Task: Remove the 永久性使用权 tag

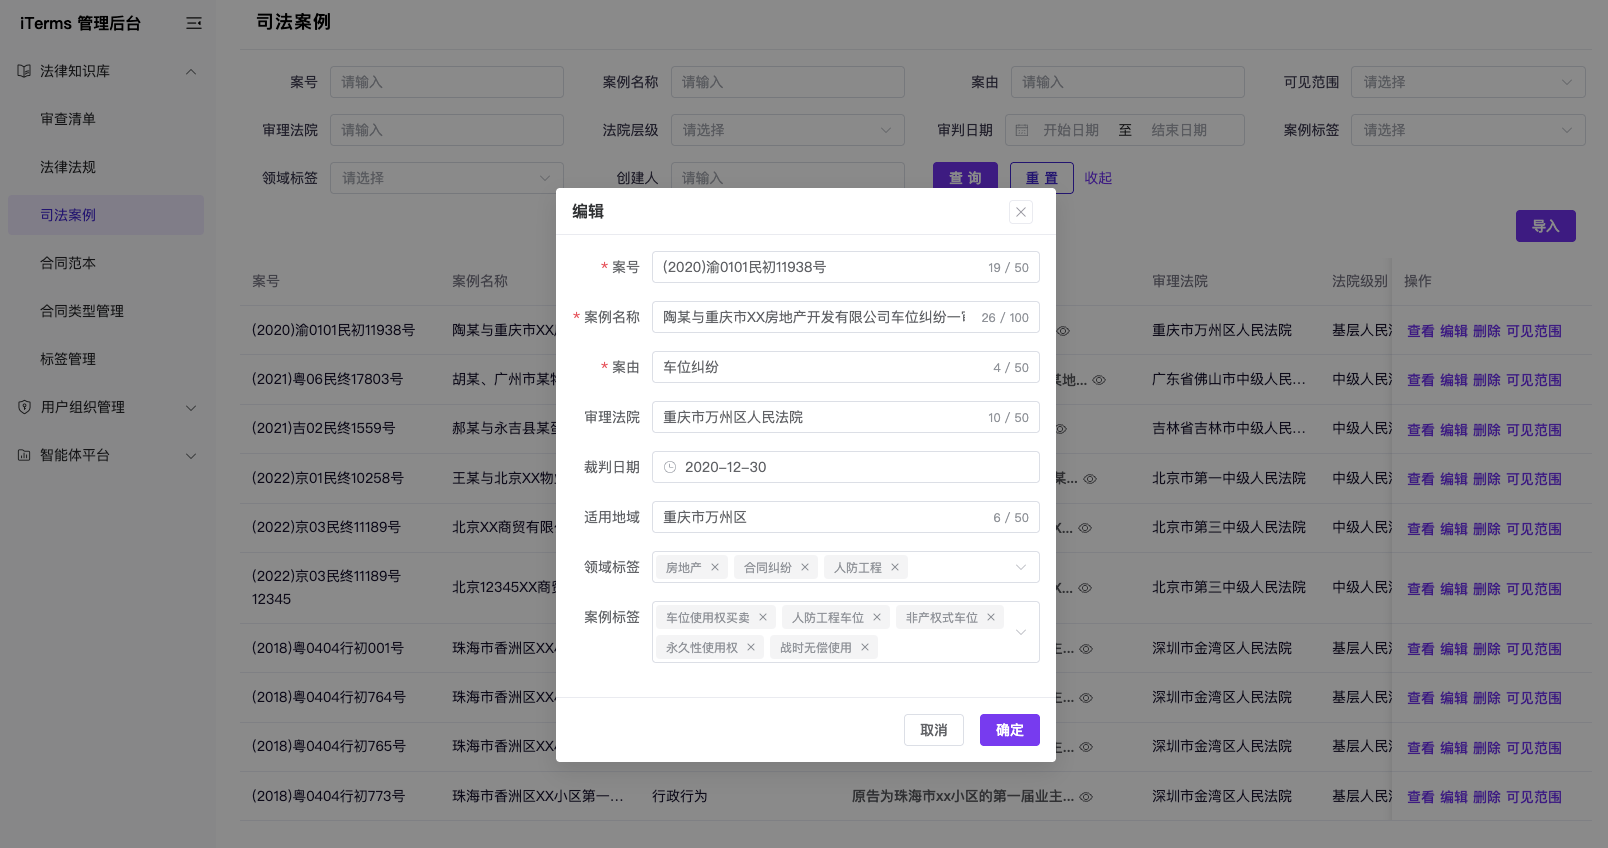Action: coord(751,647)
